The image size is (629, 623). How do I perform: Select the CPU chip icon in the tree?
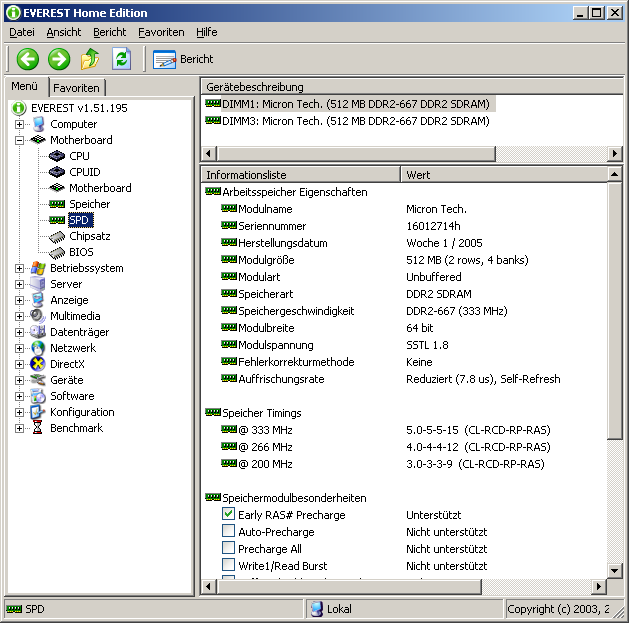[57, 156]
